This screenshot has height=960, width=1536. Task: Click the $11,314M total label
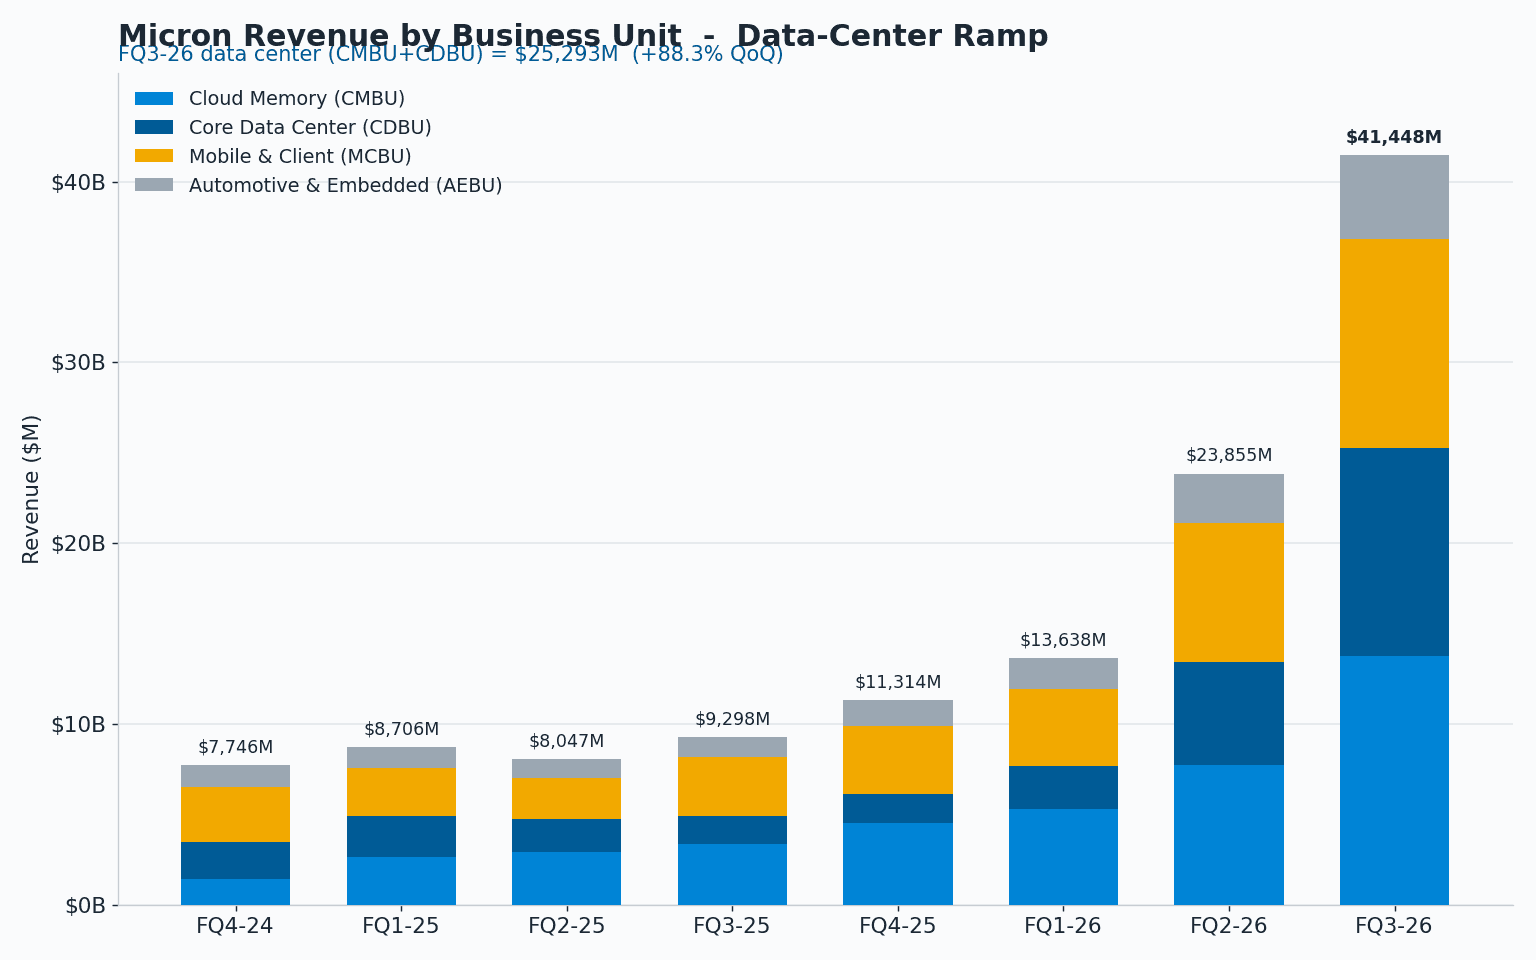pos(898,683)
